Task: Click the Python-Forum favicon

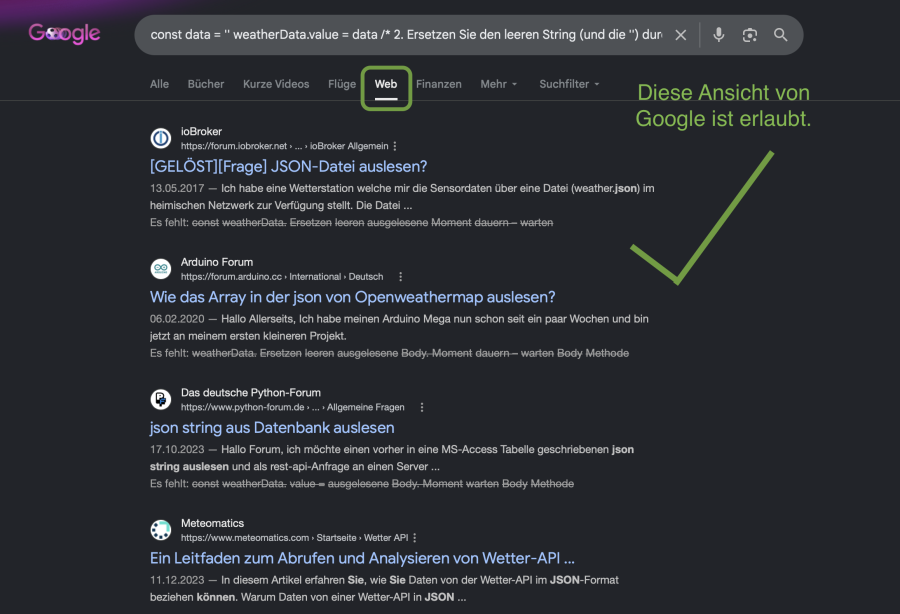Action: point(161,399)
